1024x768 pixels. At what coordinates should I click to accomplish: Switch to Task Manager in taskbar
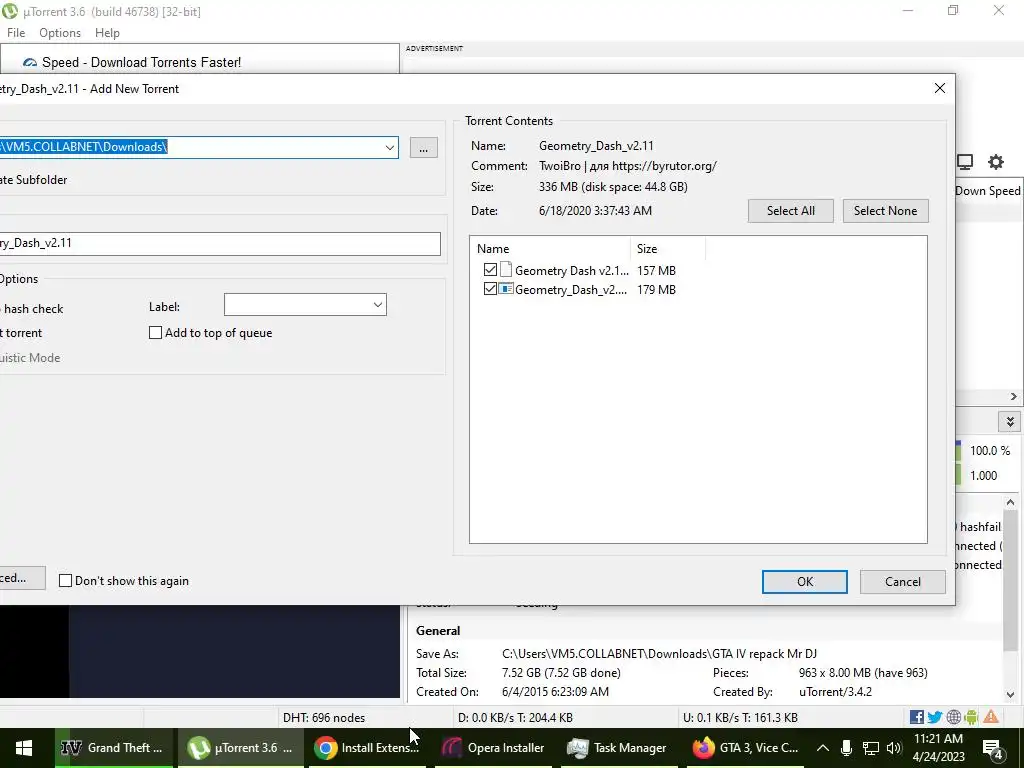click(x=620, y=748)
